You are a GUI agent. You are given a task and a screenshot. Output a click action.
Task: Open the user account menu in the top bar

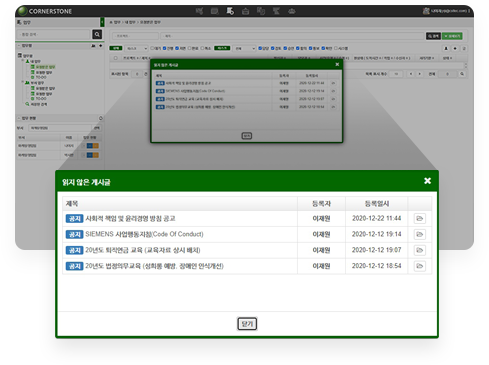446,11
